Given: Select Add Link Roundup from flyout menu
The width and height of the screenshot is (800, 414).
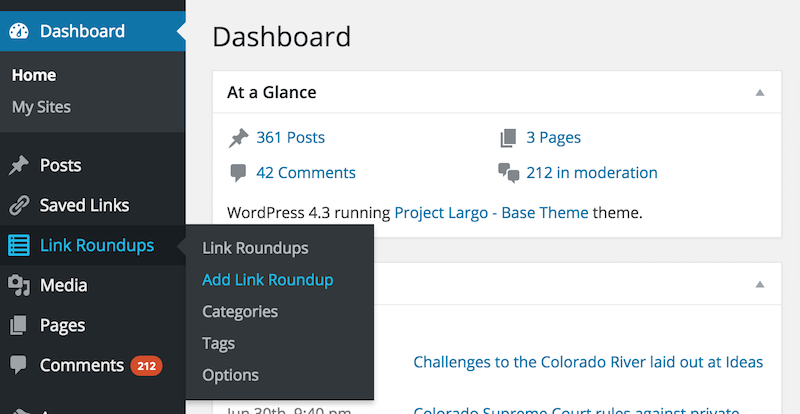Looking at the screenshot, I should pos(267,280).
